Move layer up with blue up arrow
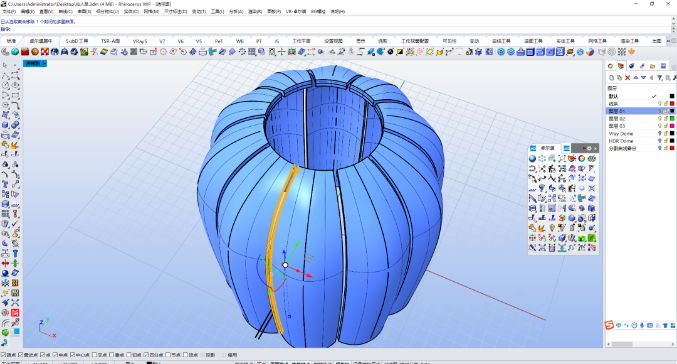Image resolution: width=677 pixels, height=364 pixels. pos(636,78)
